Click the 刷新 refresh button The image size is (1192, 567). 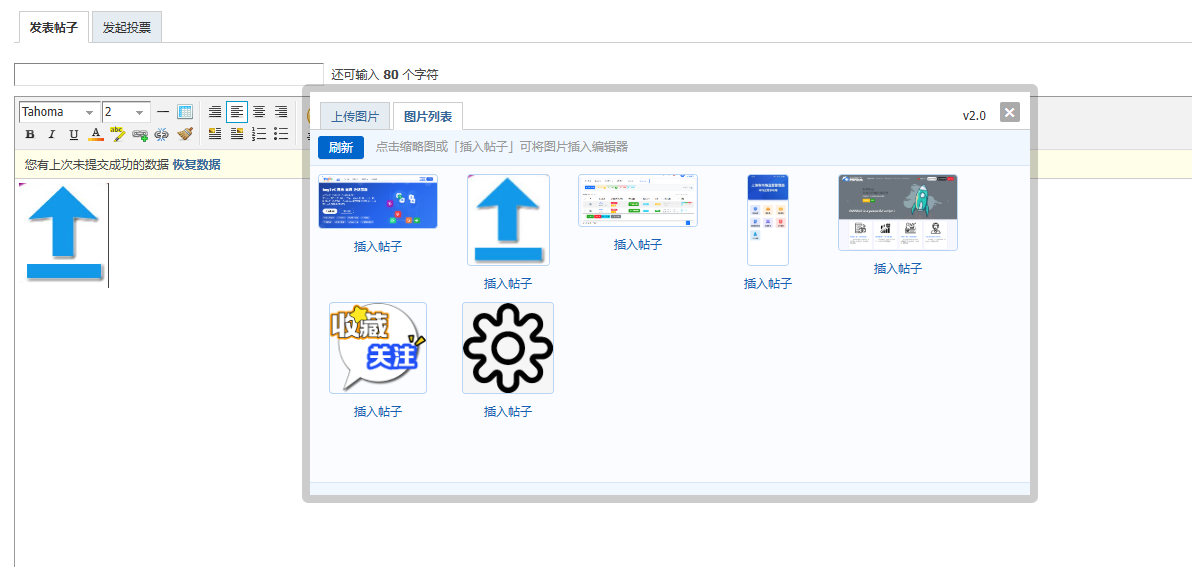tap(341, 147)
